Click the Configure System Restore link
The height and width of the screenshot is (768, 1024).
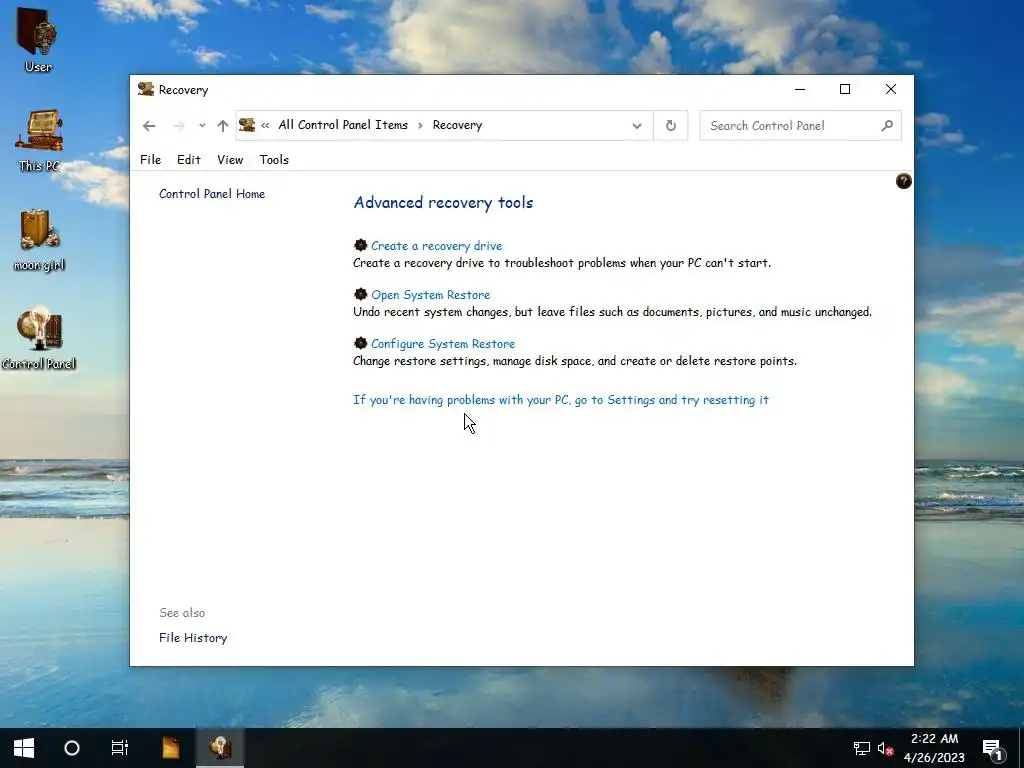(443, 344)
